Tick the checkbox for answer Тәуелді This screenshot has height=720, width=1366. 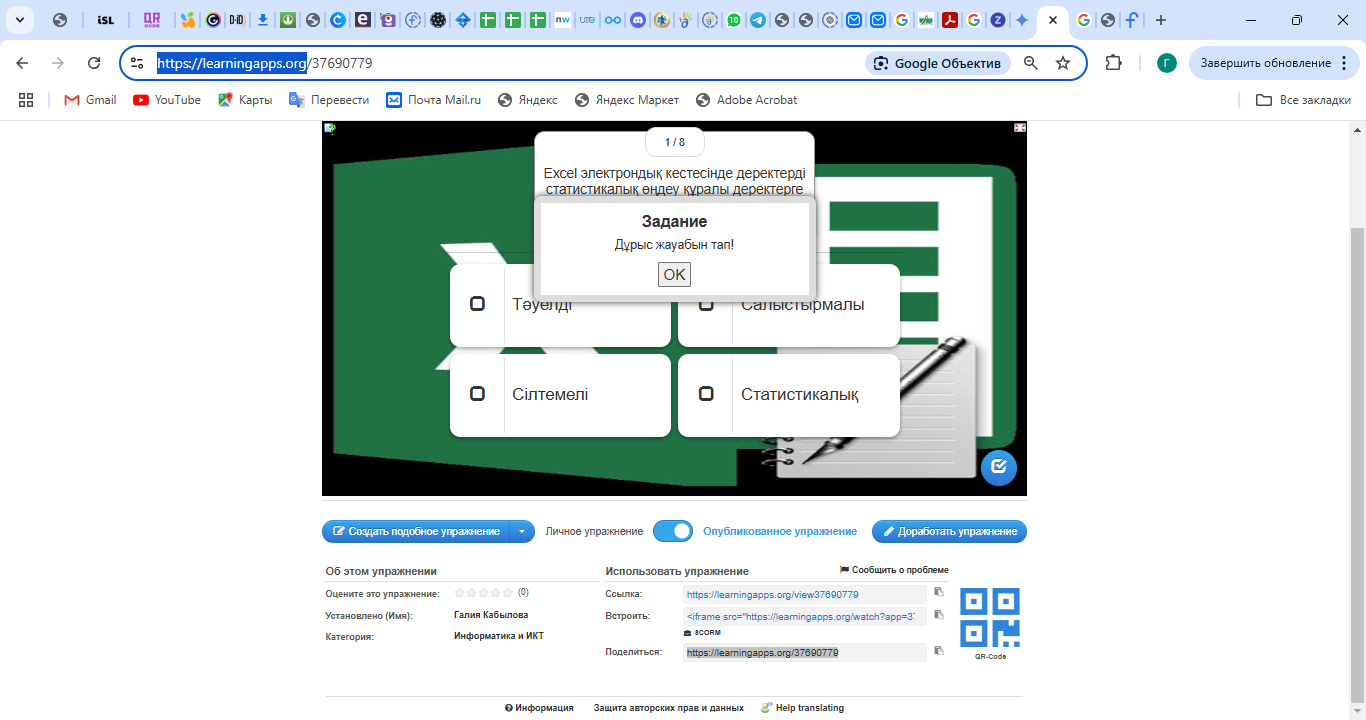coord(478,304)
